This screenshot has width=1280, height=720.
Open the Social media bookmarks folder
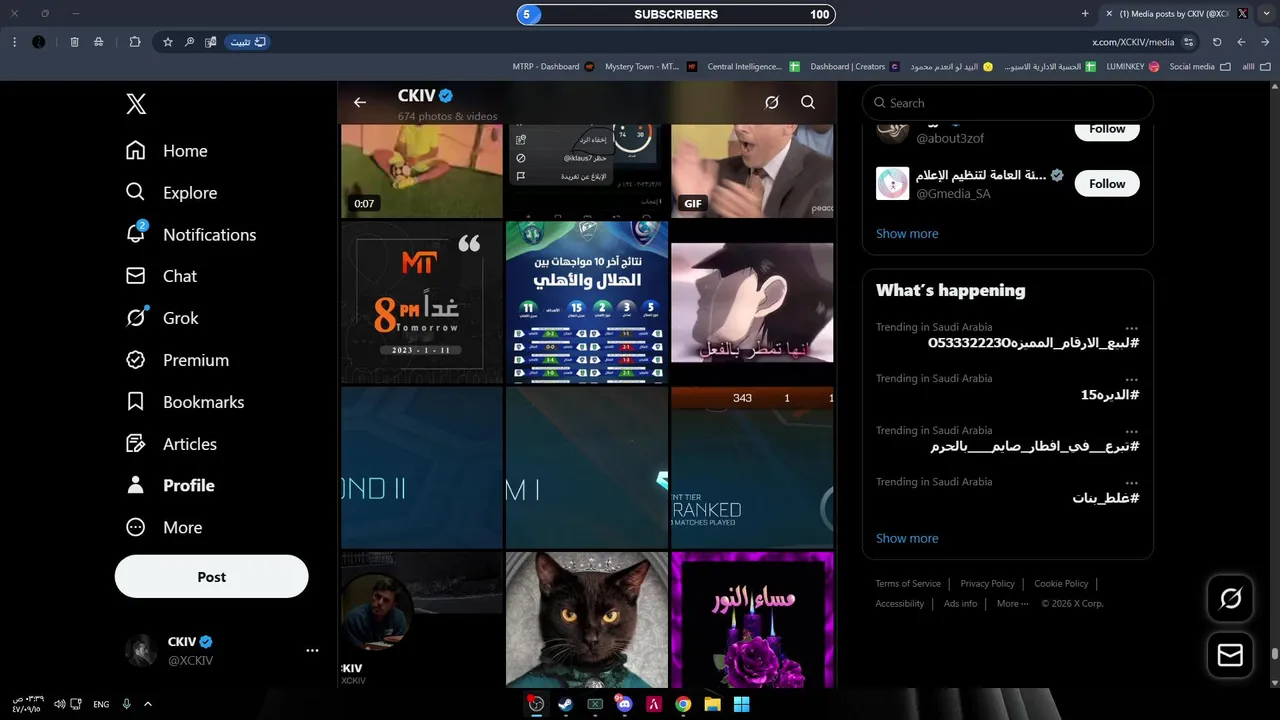(1199, 67)
